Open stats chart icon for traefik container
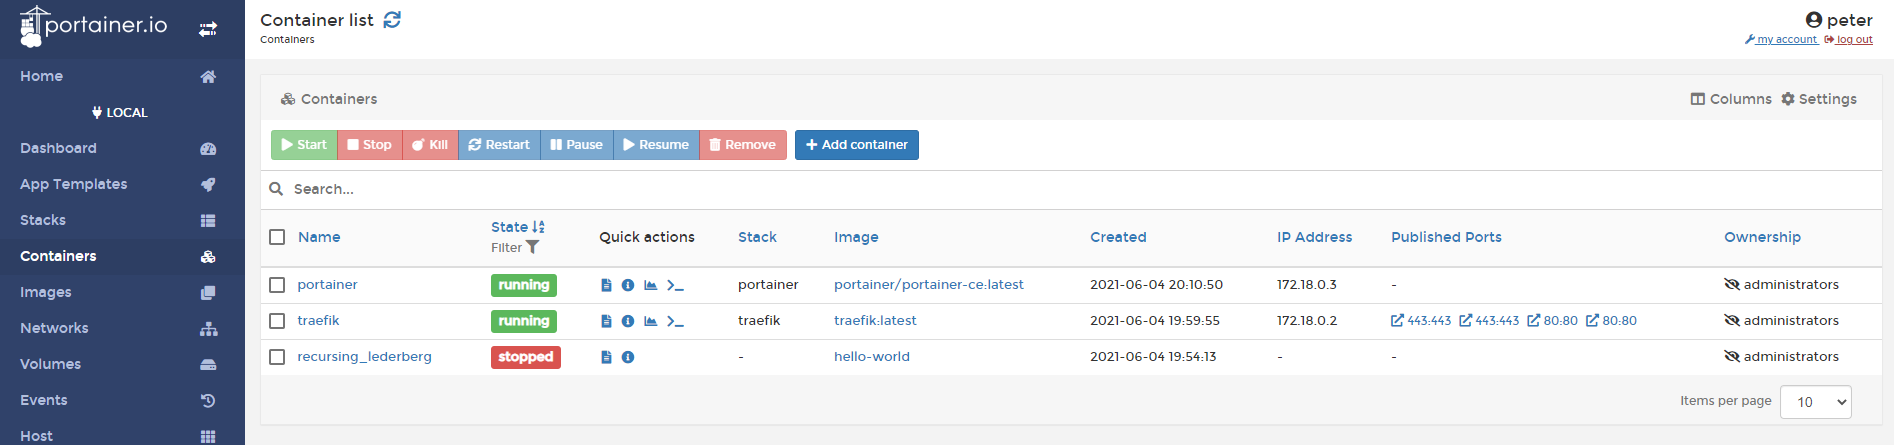The height and width of the screenshot is (445, 1894). [650, 321]
